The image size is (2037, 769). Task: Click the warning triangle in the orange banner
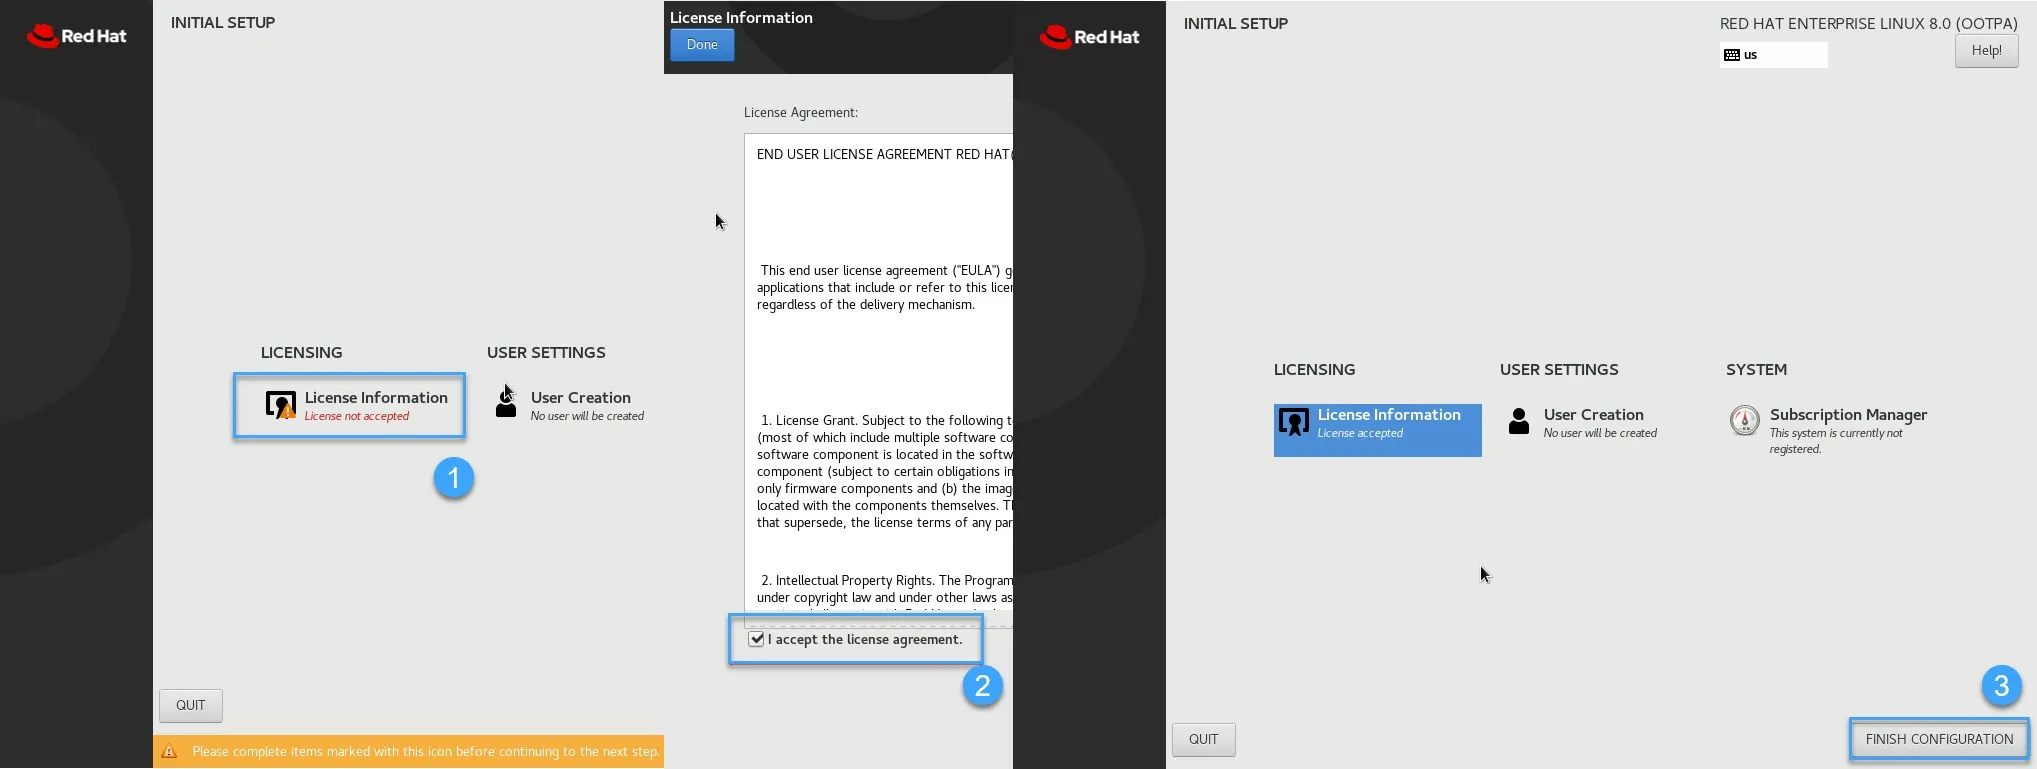169,752
